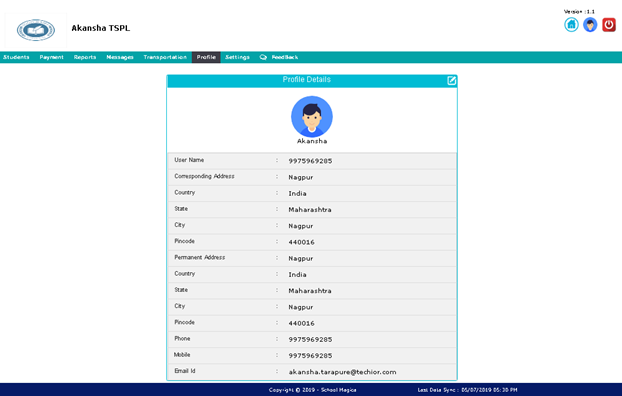The width and height of the screenshot is (622, 396).
Task: Click the user profile avatar icon in header
Action: click(590, 25)
